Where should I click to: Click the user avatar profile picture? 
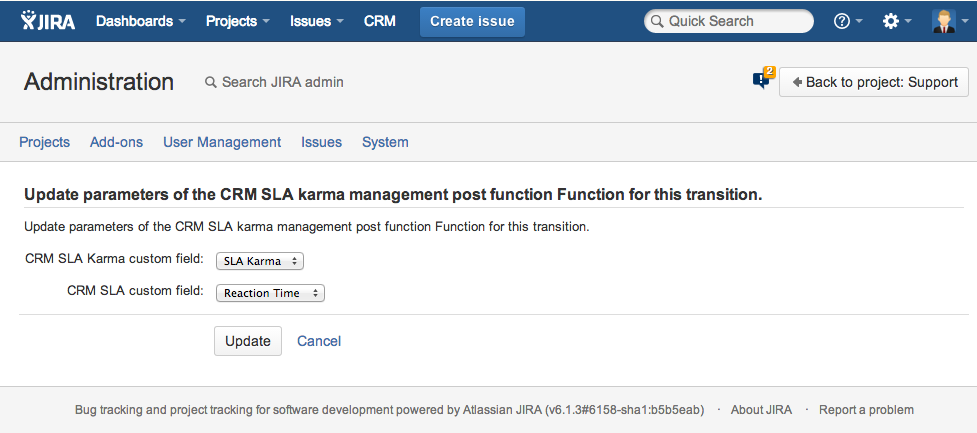pyautogui.click(x=943, y=21)
